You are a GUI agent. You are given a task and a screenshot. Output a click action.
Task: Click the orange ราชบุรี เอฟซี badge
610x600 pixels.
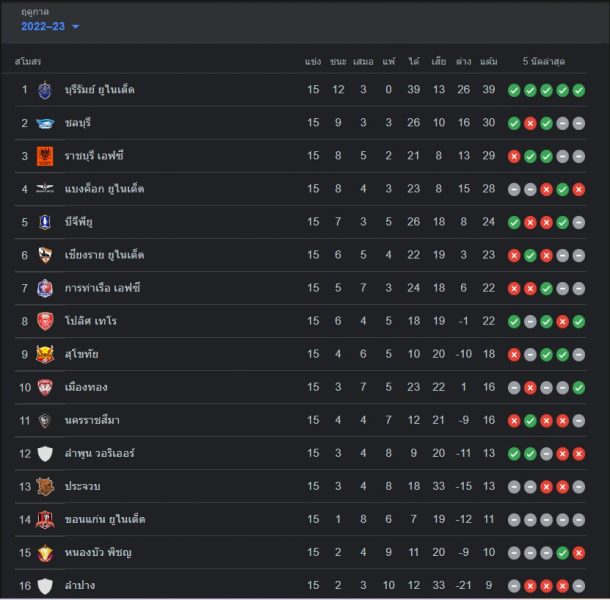(45, 156)
